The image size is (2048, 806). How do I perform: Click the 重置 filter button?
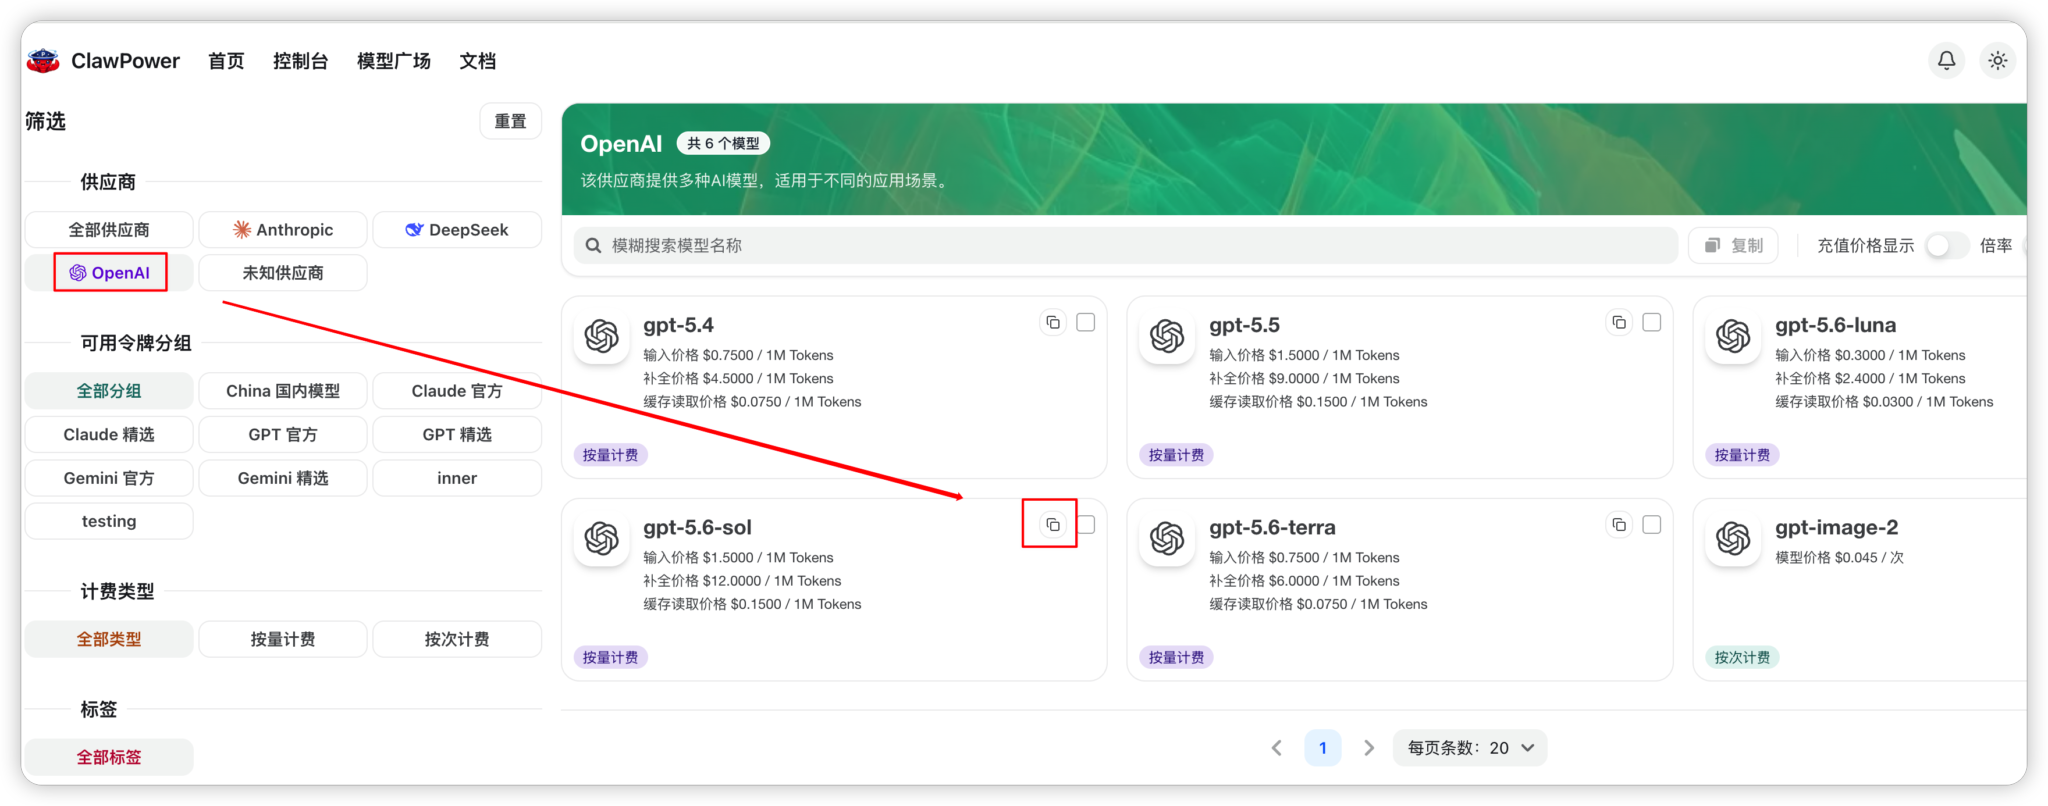pyautogui.click(x=510, y=121)
